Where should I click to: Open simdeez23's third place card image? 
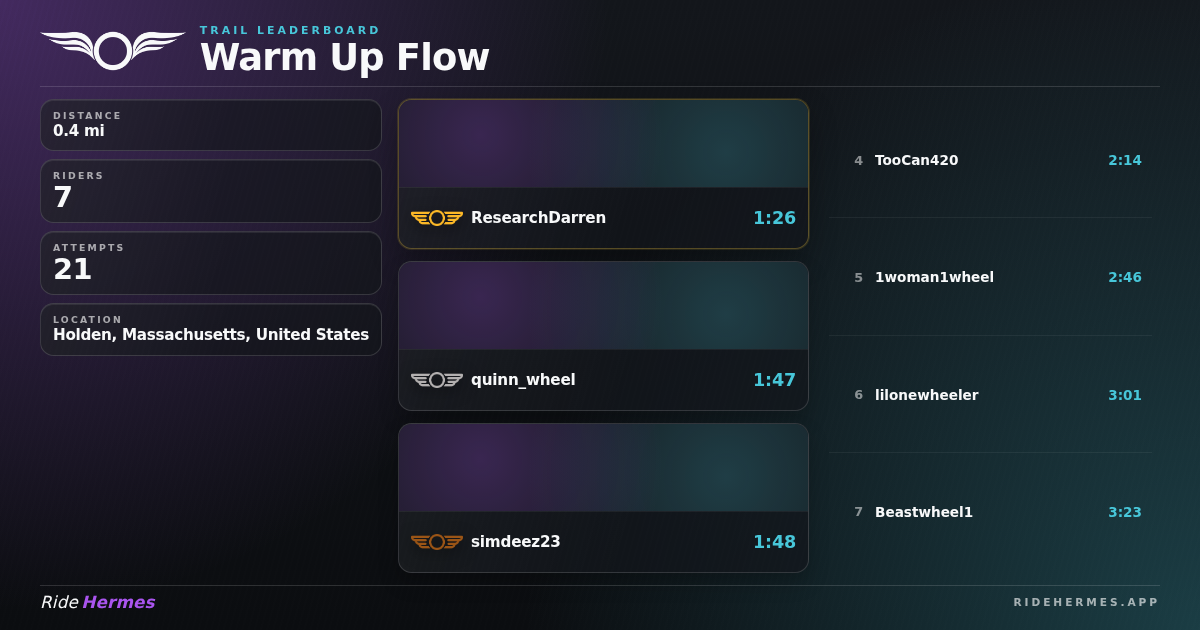(x=603, y=468)
